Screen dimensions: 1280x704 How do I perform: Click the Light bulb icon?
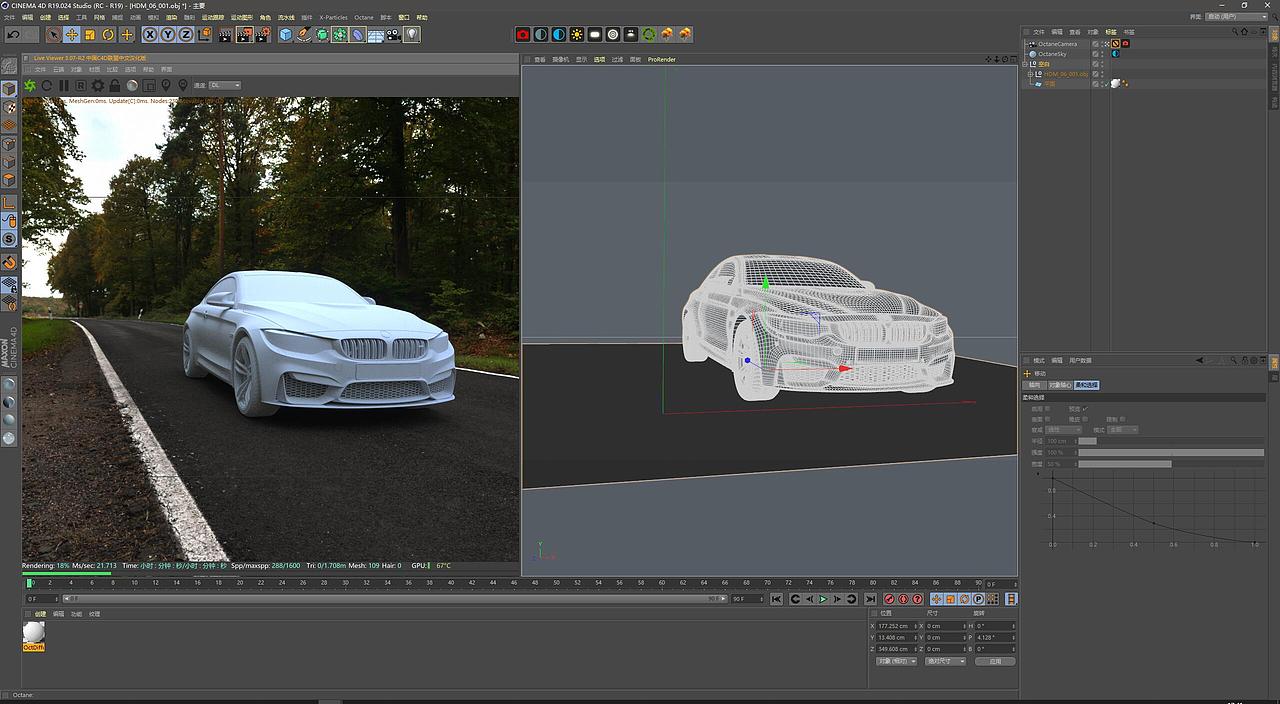[411, 34]
